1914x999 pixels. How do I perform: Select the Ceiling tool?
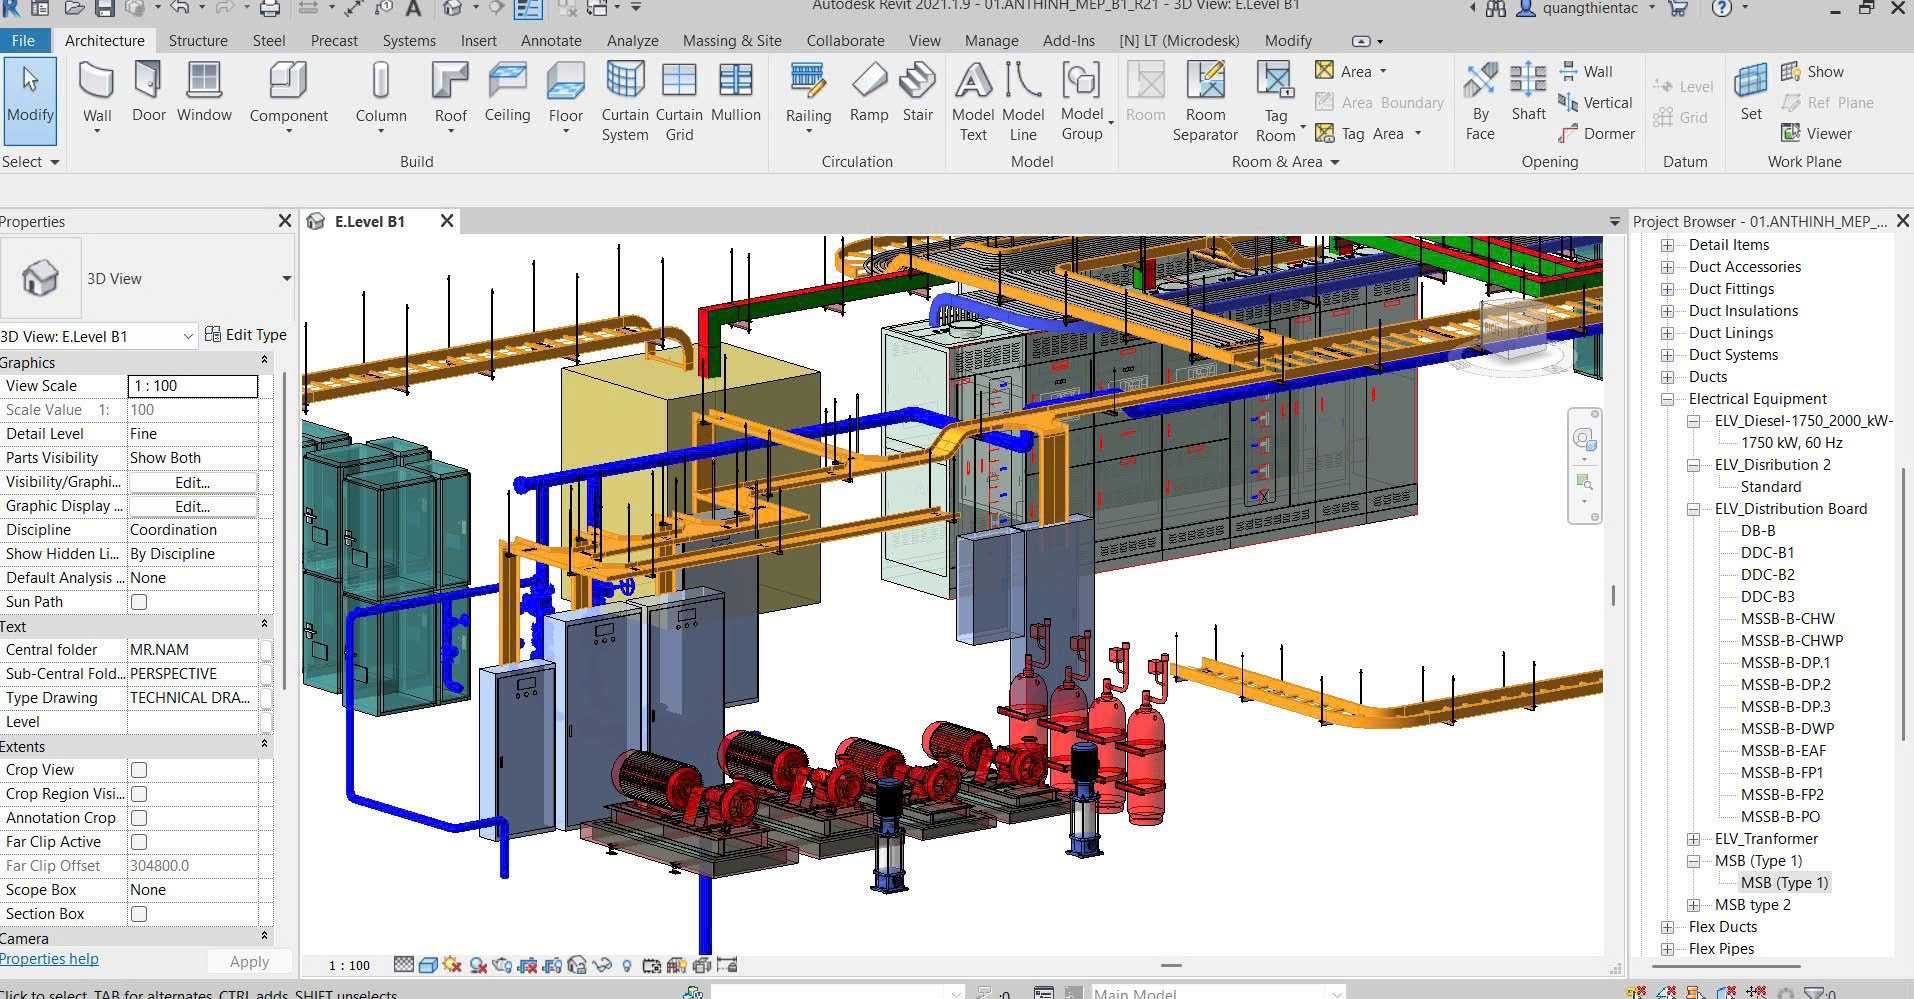tap(507, 92)
